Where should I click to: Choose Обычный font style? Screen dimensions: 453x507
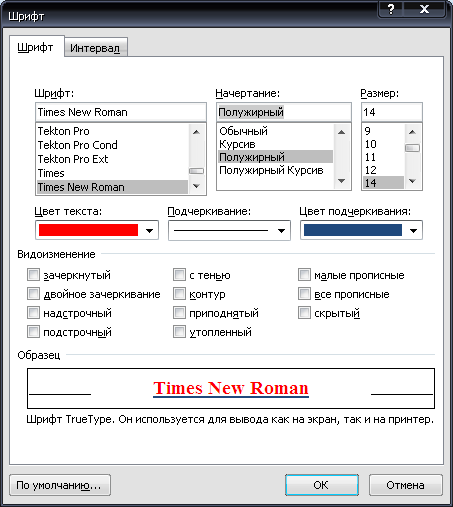tap(275, 131)
